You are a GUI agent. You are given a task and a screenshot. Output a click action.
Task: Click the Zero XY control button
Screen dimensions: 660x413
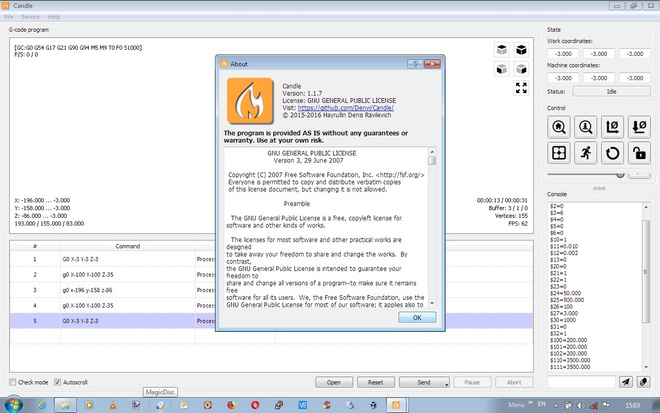click(x=612, y=127)
